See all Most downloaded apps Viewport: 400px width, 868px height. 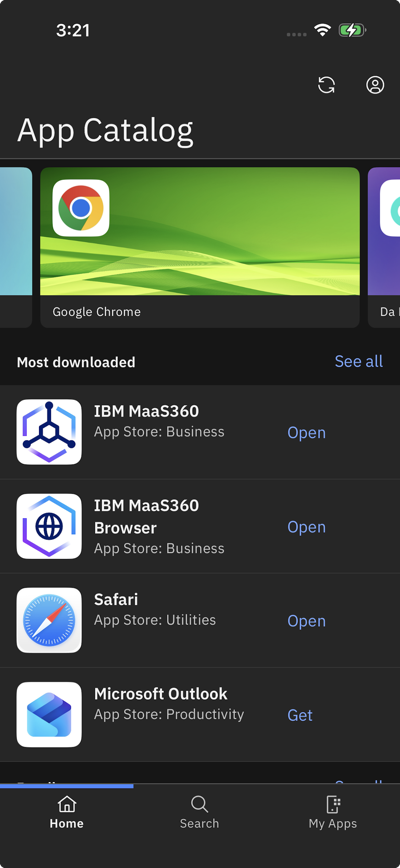359,361
